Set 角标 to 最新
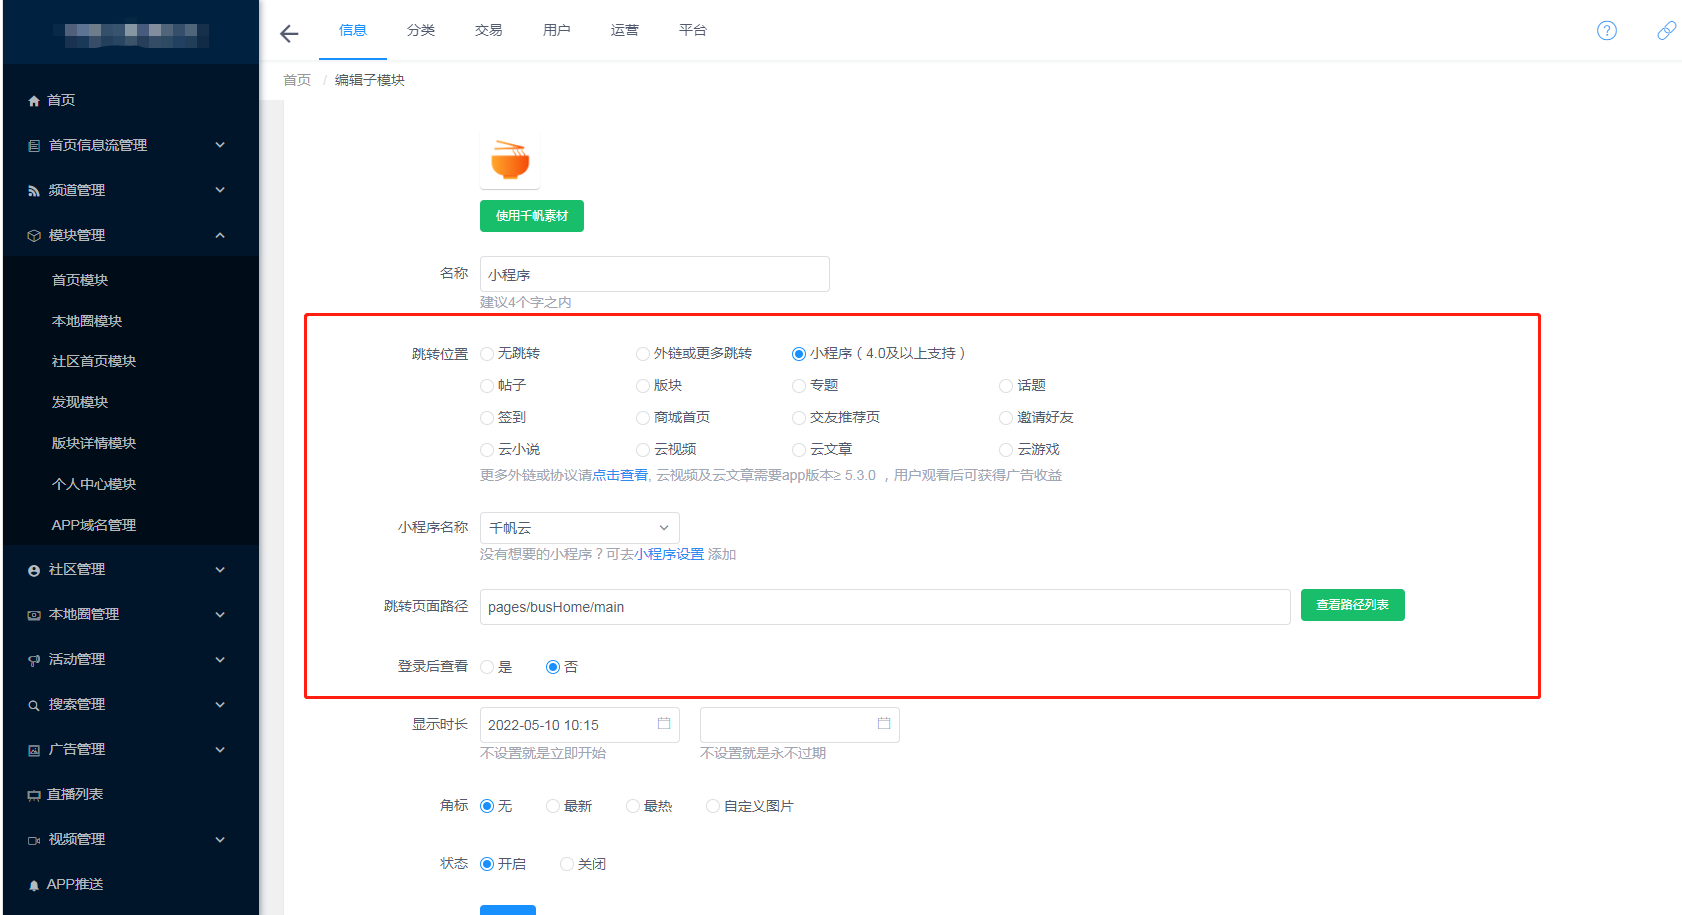This screenshot has height=915, width=1682. point(553,806)
